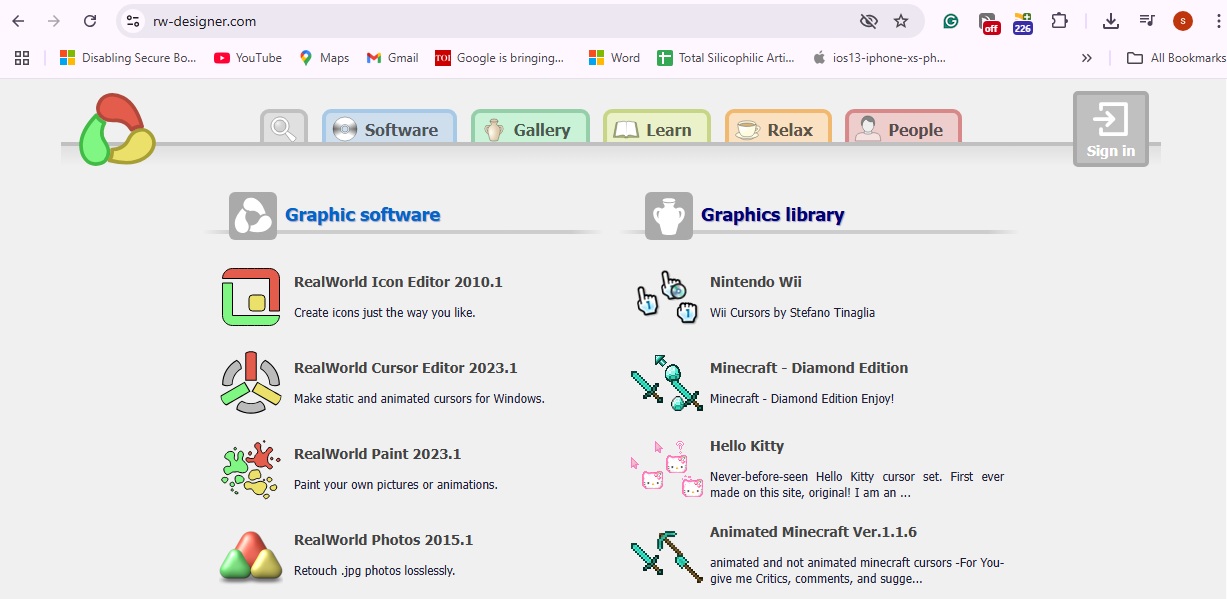Click the extension icon showing 226 badge
Image resolution: width=1227 pixels, height=599 pixels.
point(1022,22)
